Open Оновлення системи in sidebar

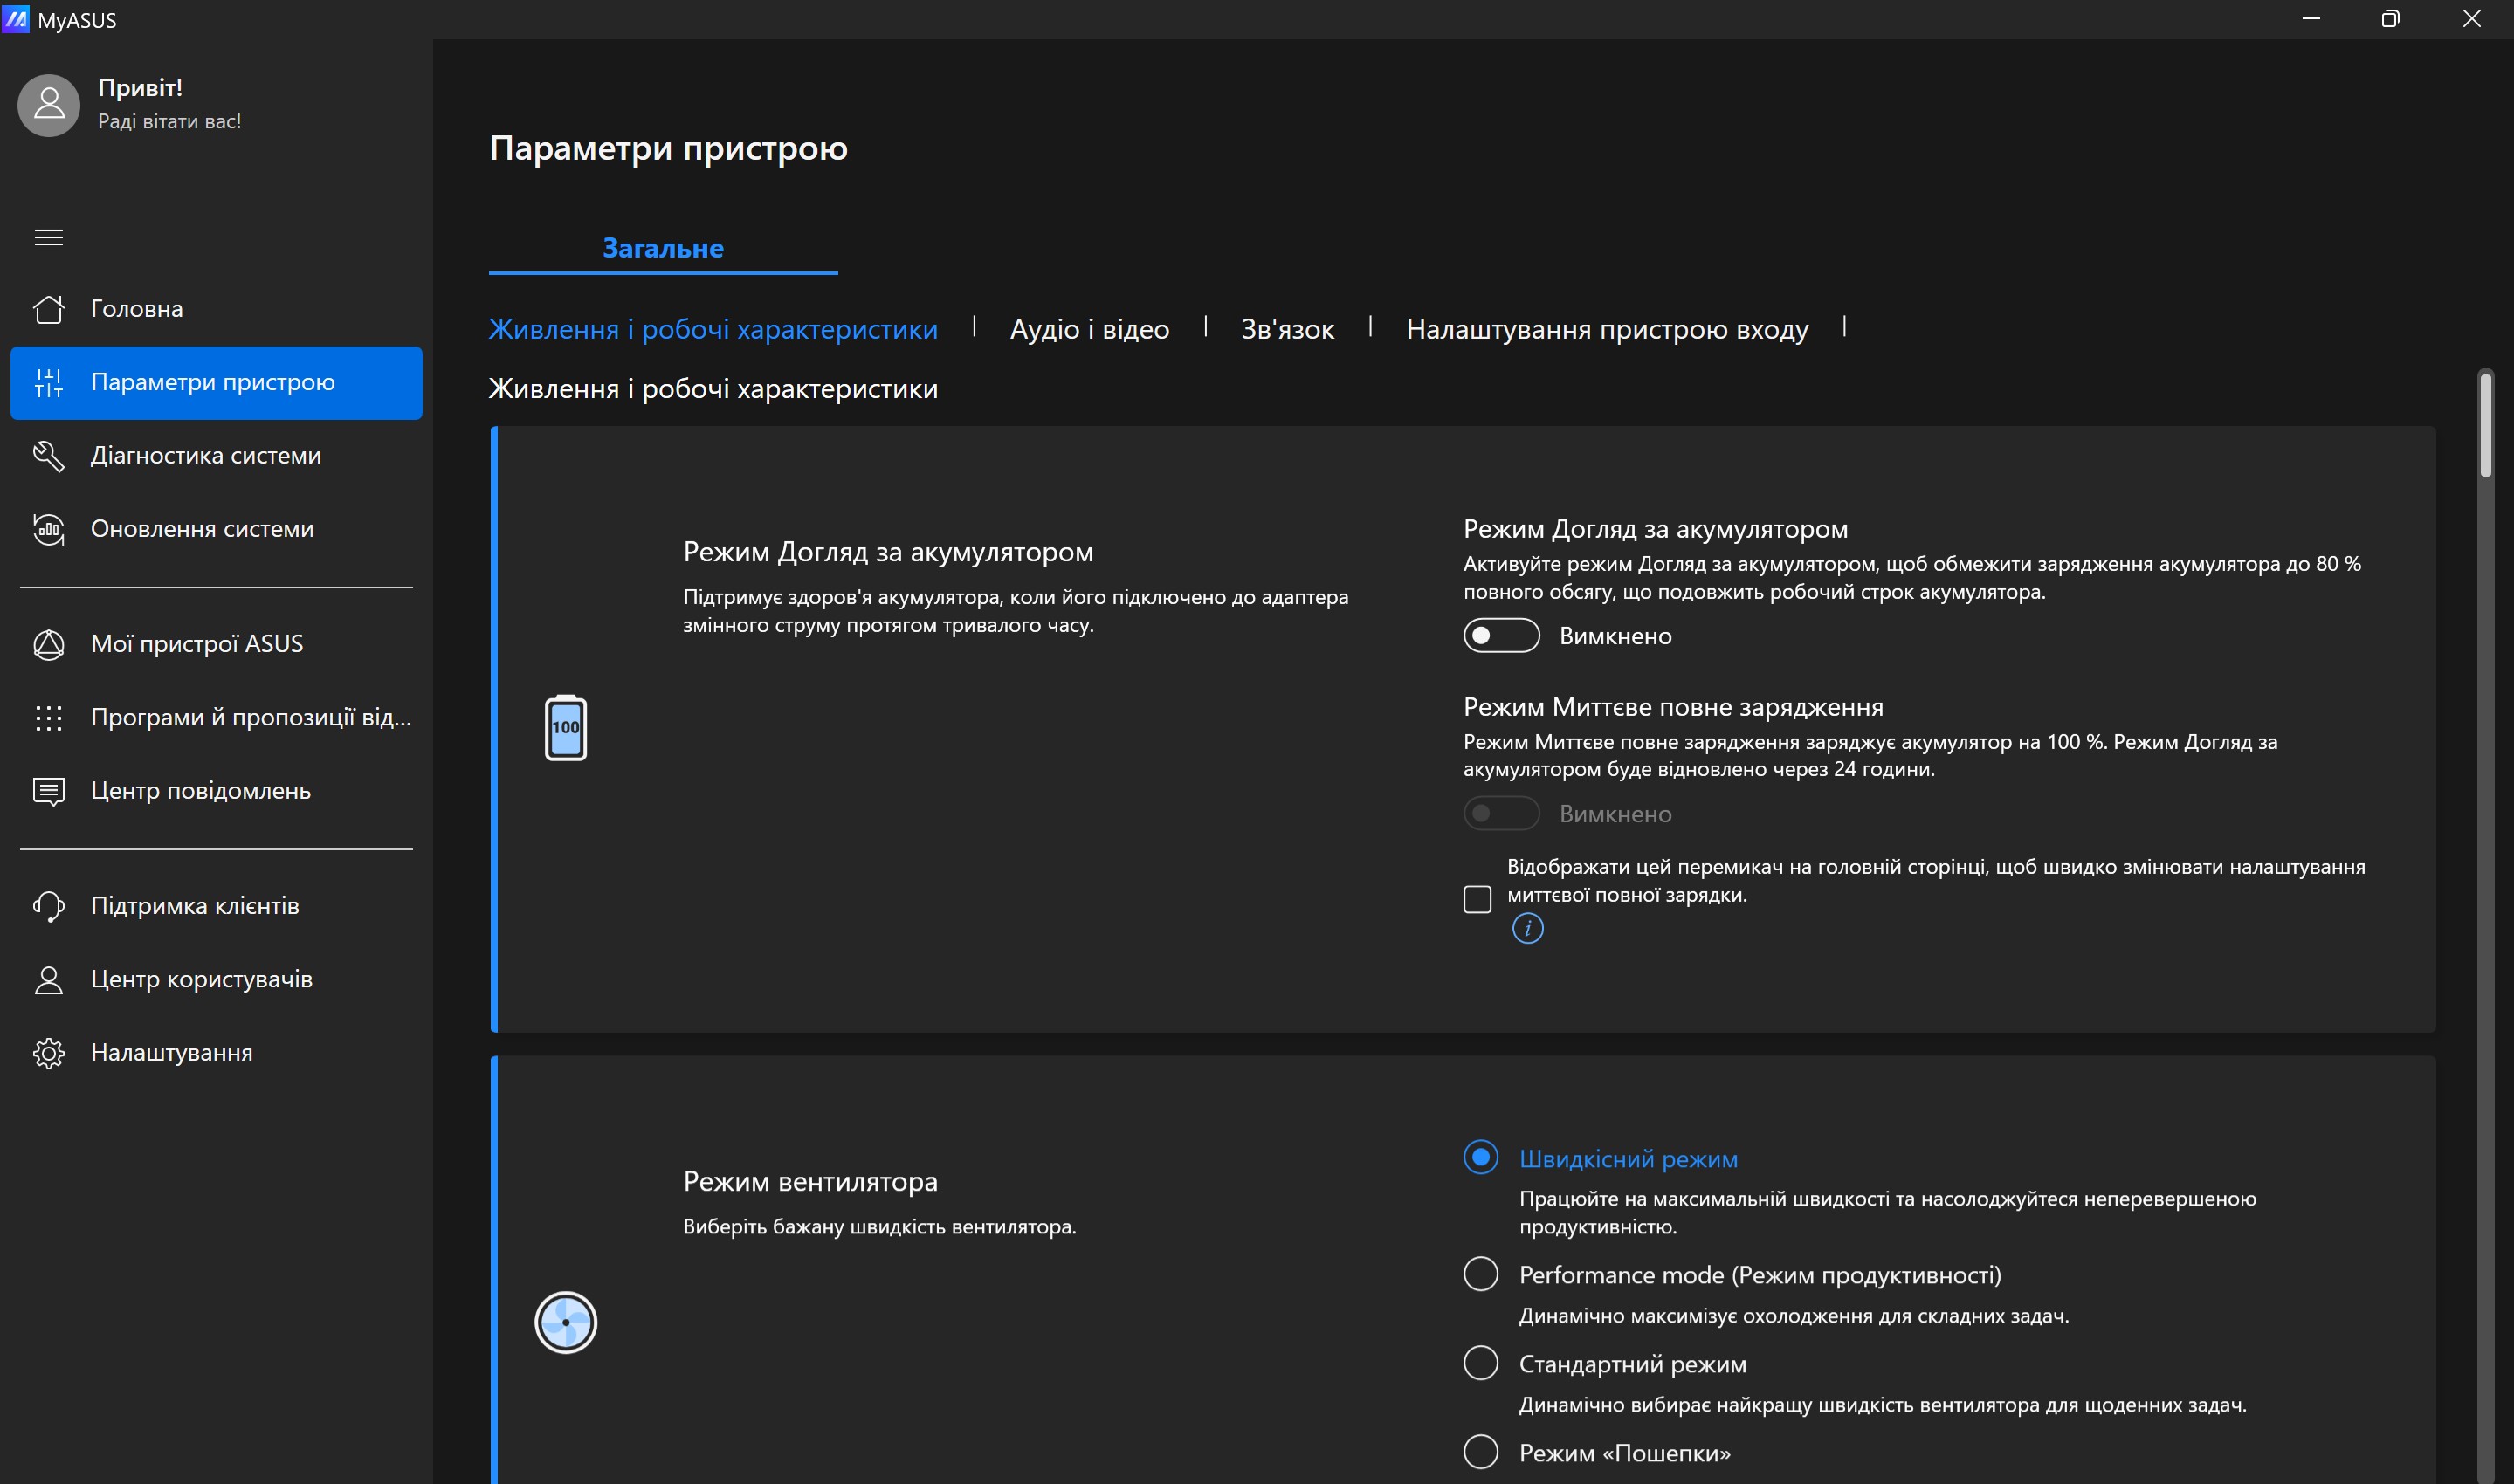pos(216,529)
